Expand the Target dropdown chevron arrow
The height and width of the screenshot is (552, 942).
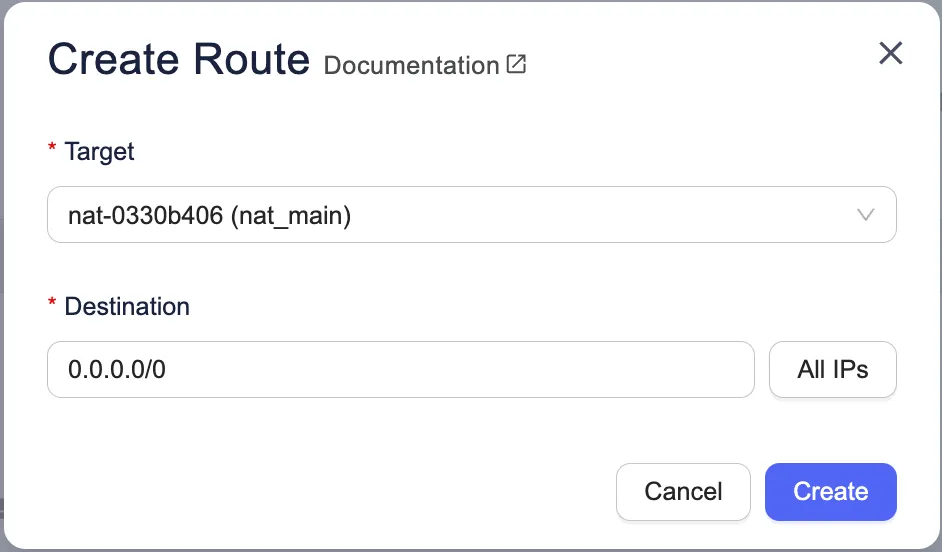point(865,215)
